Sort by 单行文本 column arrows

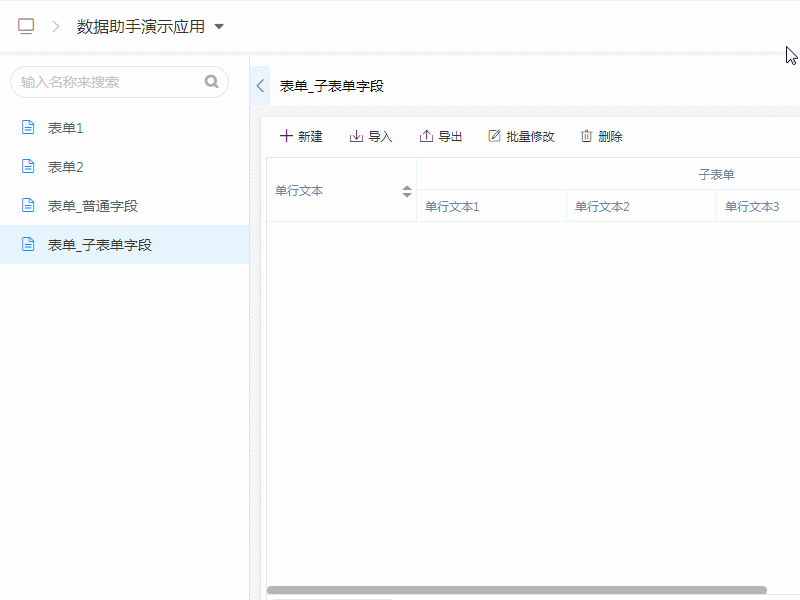click(407, 191)
